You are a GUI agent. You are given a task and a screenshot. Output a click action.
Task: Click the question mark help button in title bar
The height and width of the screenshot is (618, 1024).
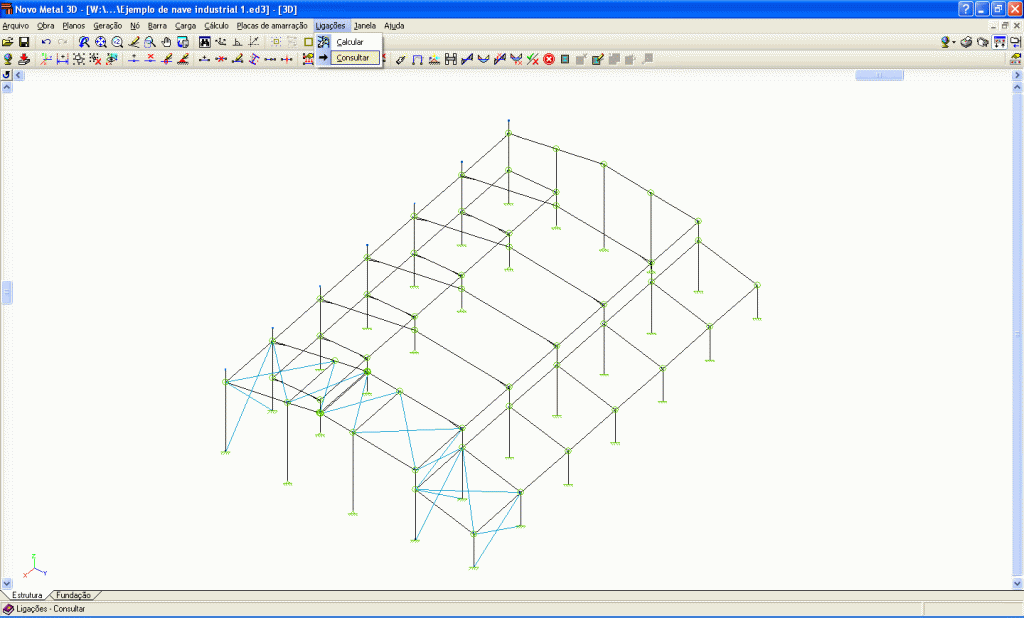pos(966,8)
